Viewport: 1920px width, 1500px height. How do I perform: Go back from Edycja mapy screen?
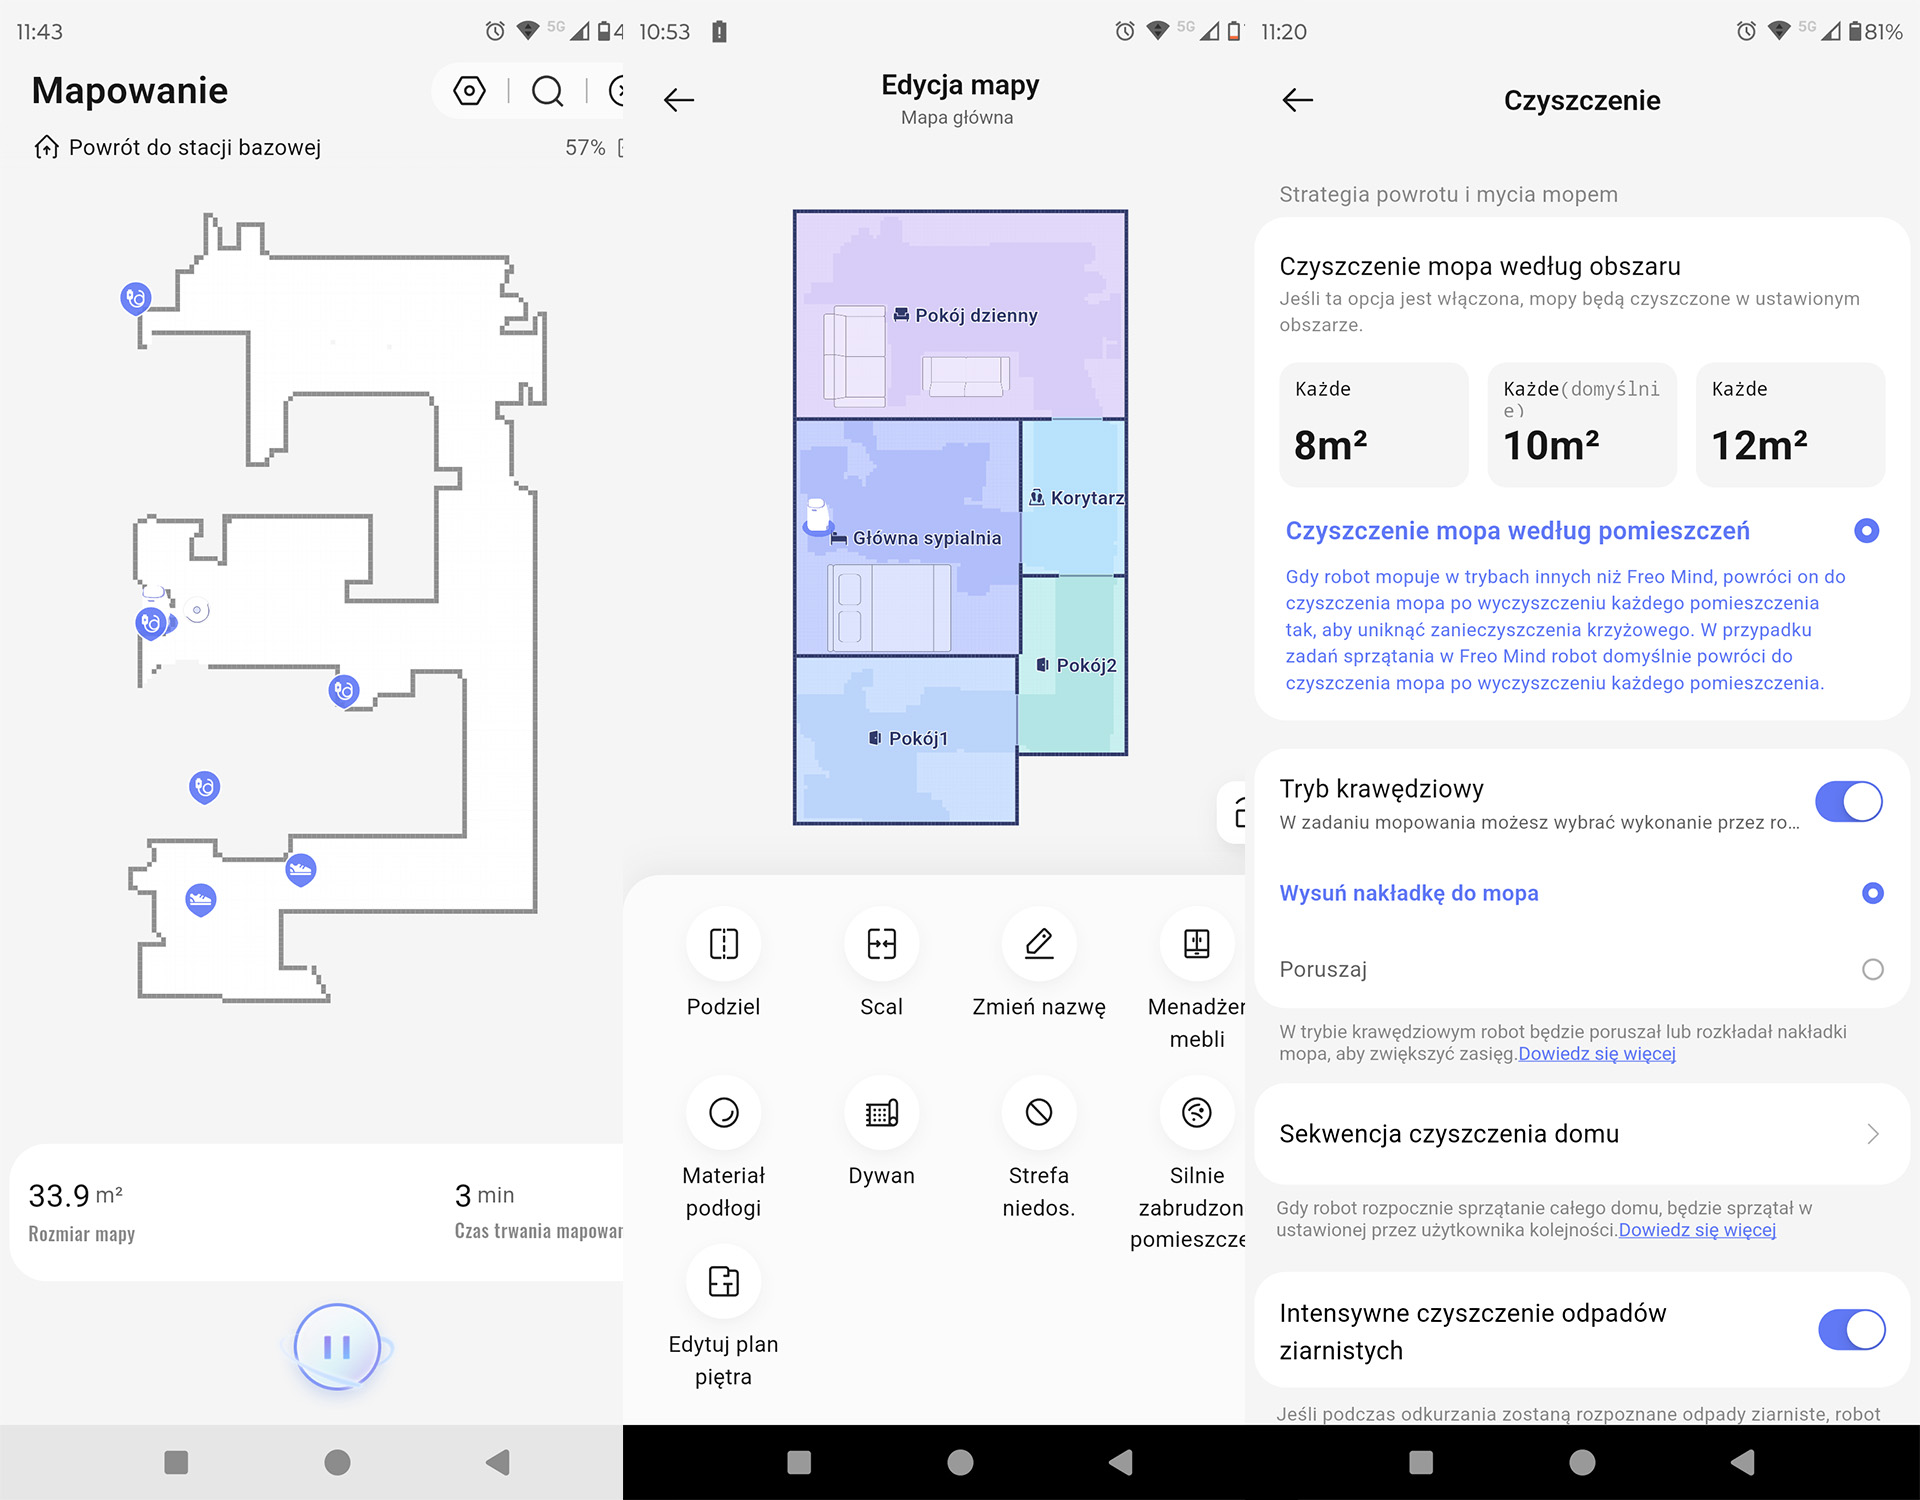pyautogui.click(x=679, y=100)
